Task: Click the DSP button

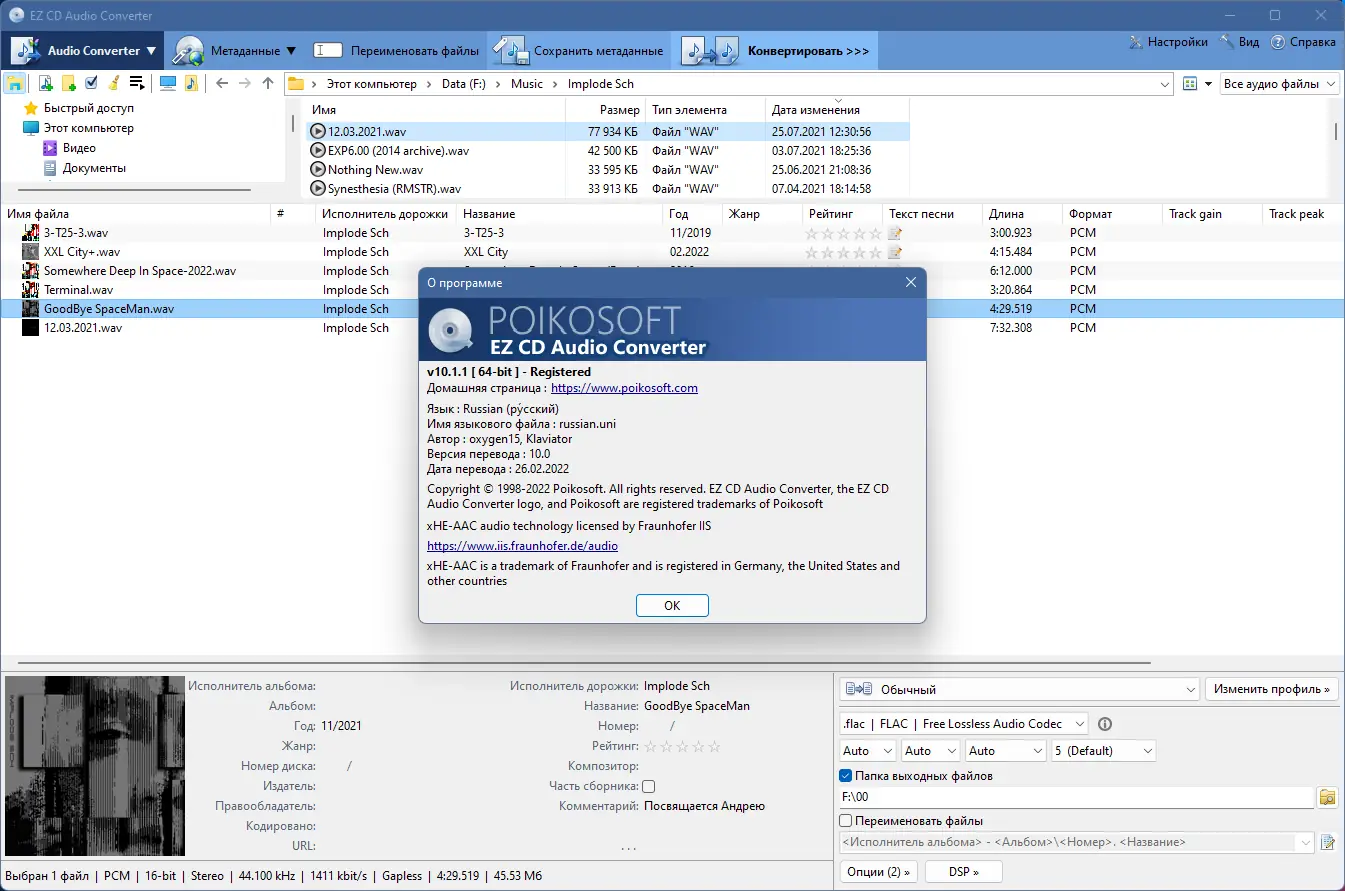Action: pos(962,872)
